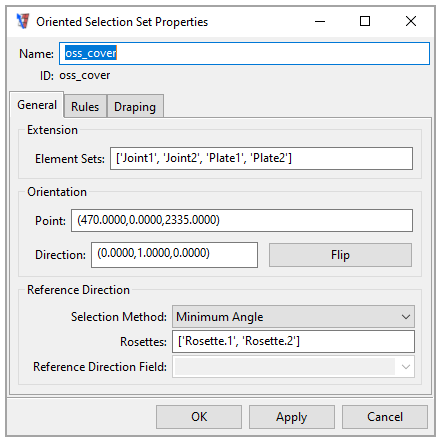This screenshot has width=443, height=441.
Task: Maximize the properties dialog window
Action: (x=365, y=21)
